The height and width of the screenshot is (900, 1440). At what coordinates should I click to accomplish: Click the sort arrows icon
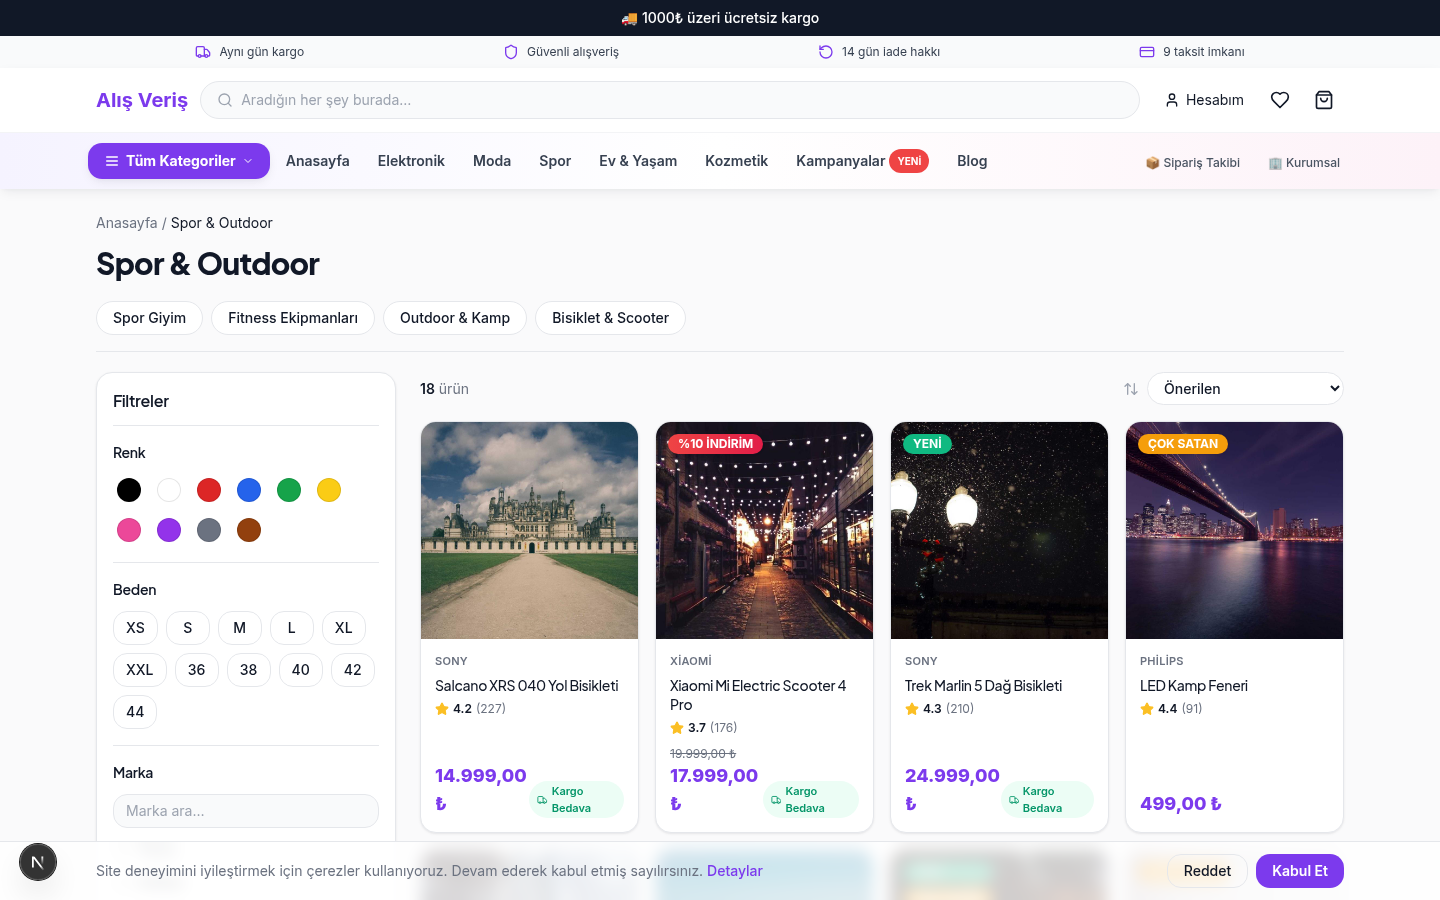coord(1131,389)
